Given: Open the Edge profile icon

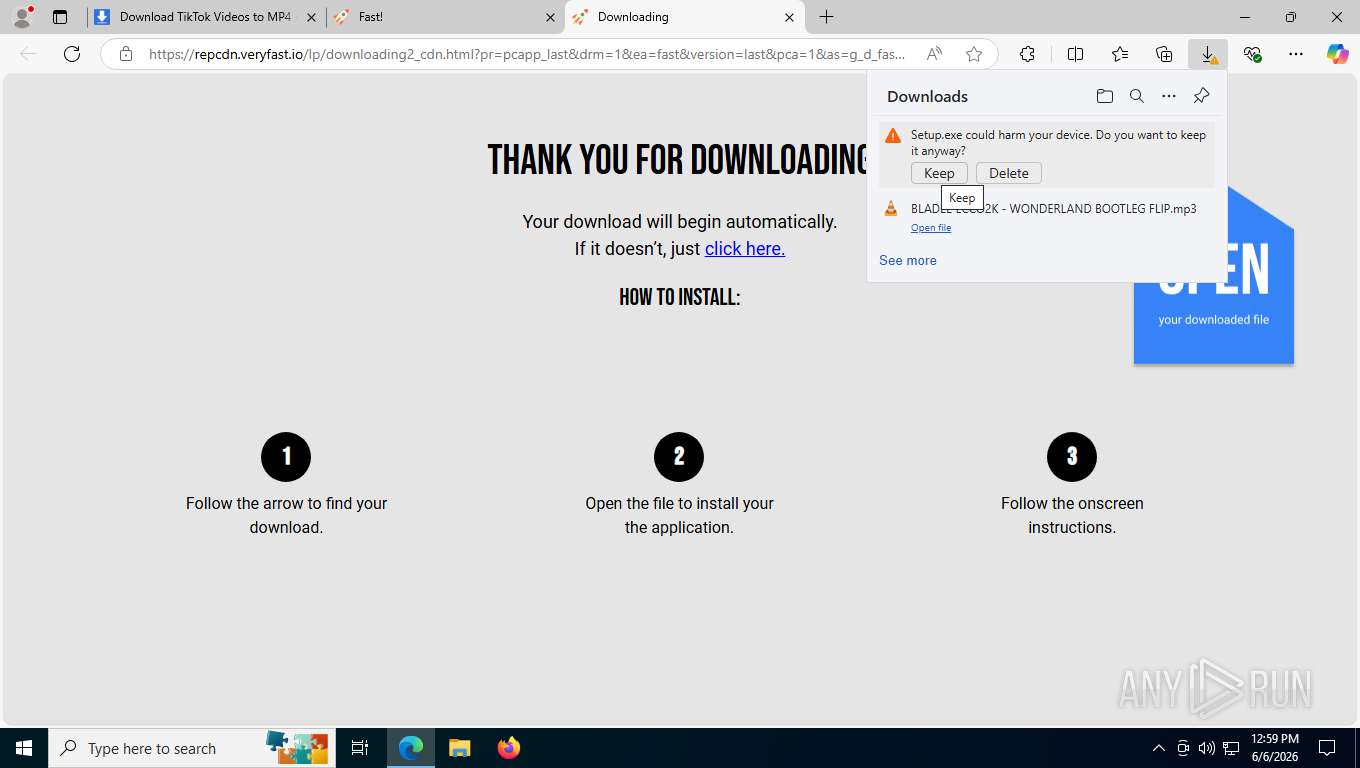Looking at the screenshot, I should (22, 17).
